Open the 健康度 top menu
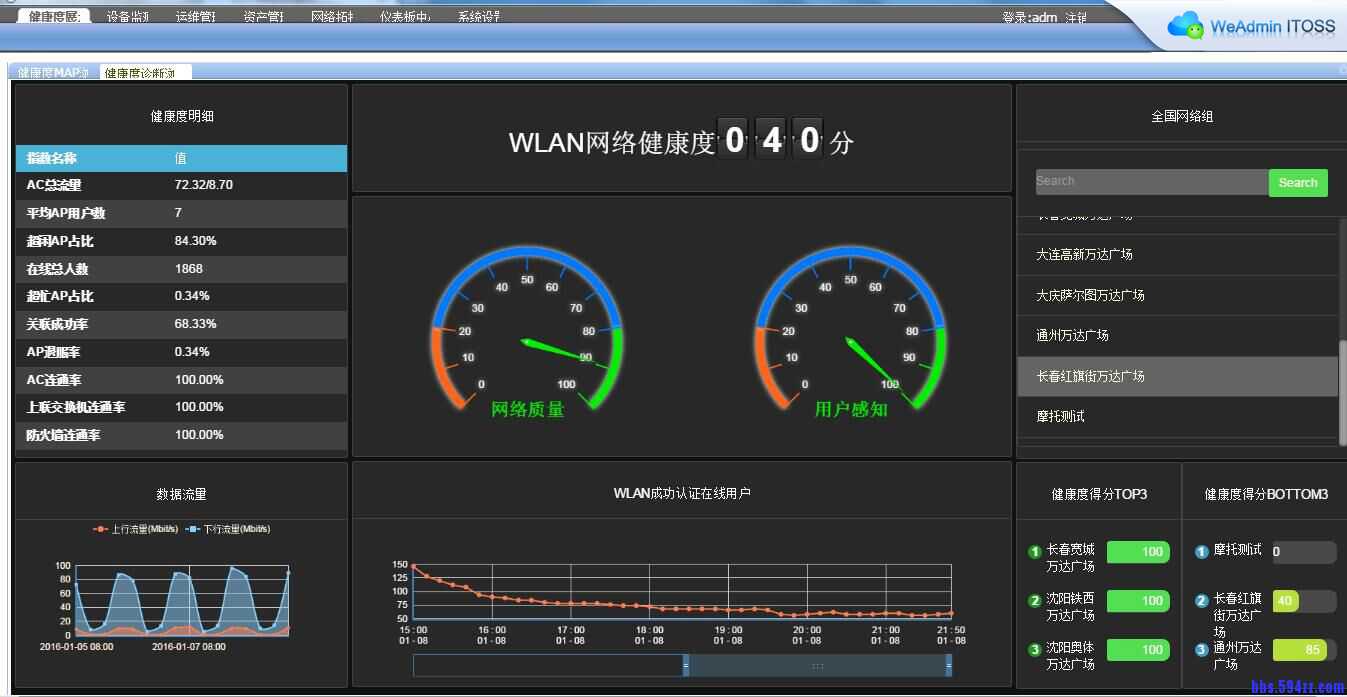 [x=54, y=17]
